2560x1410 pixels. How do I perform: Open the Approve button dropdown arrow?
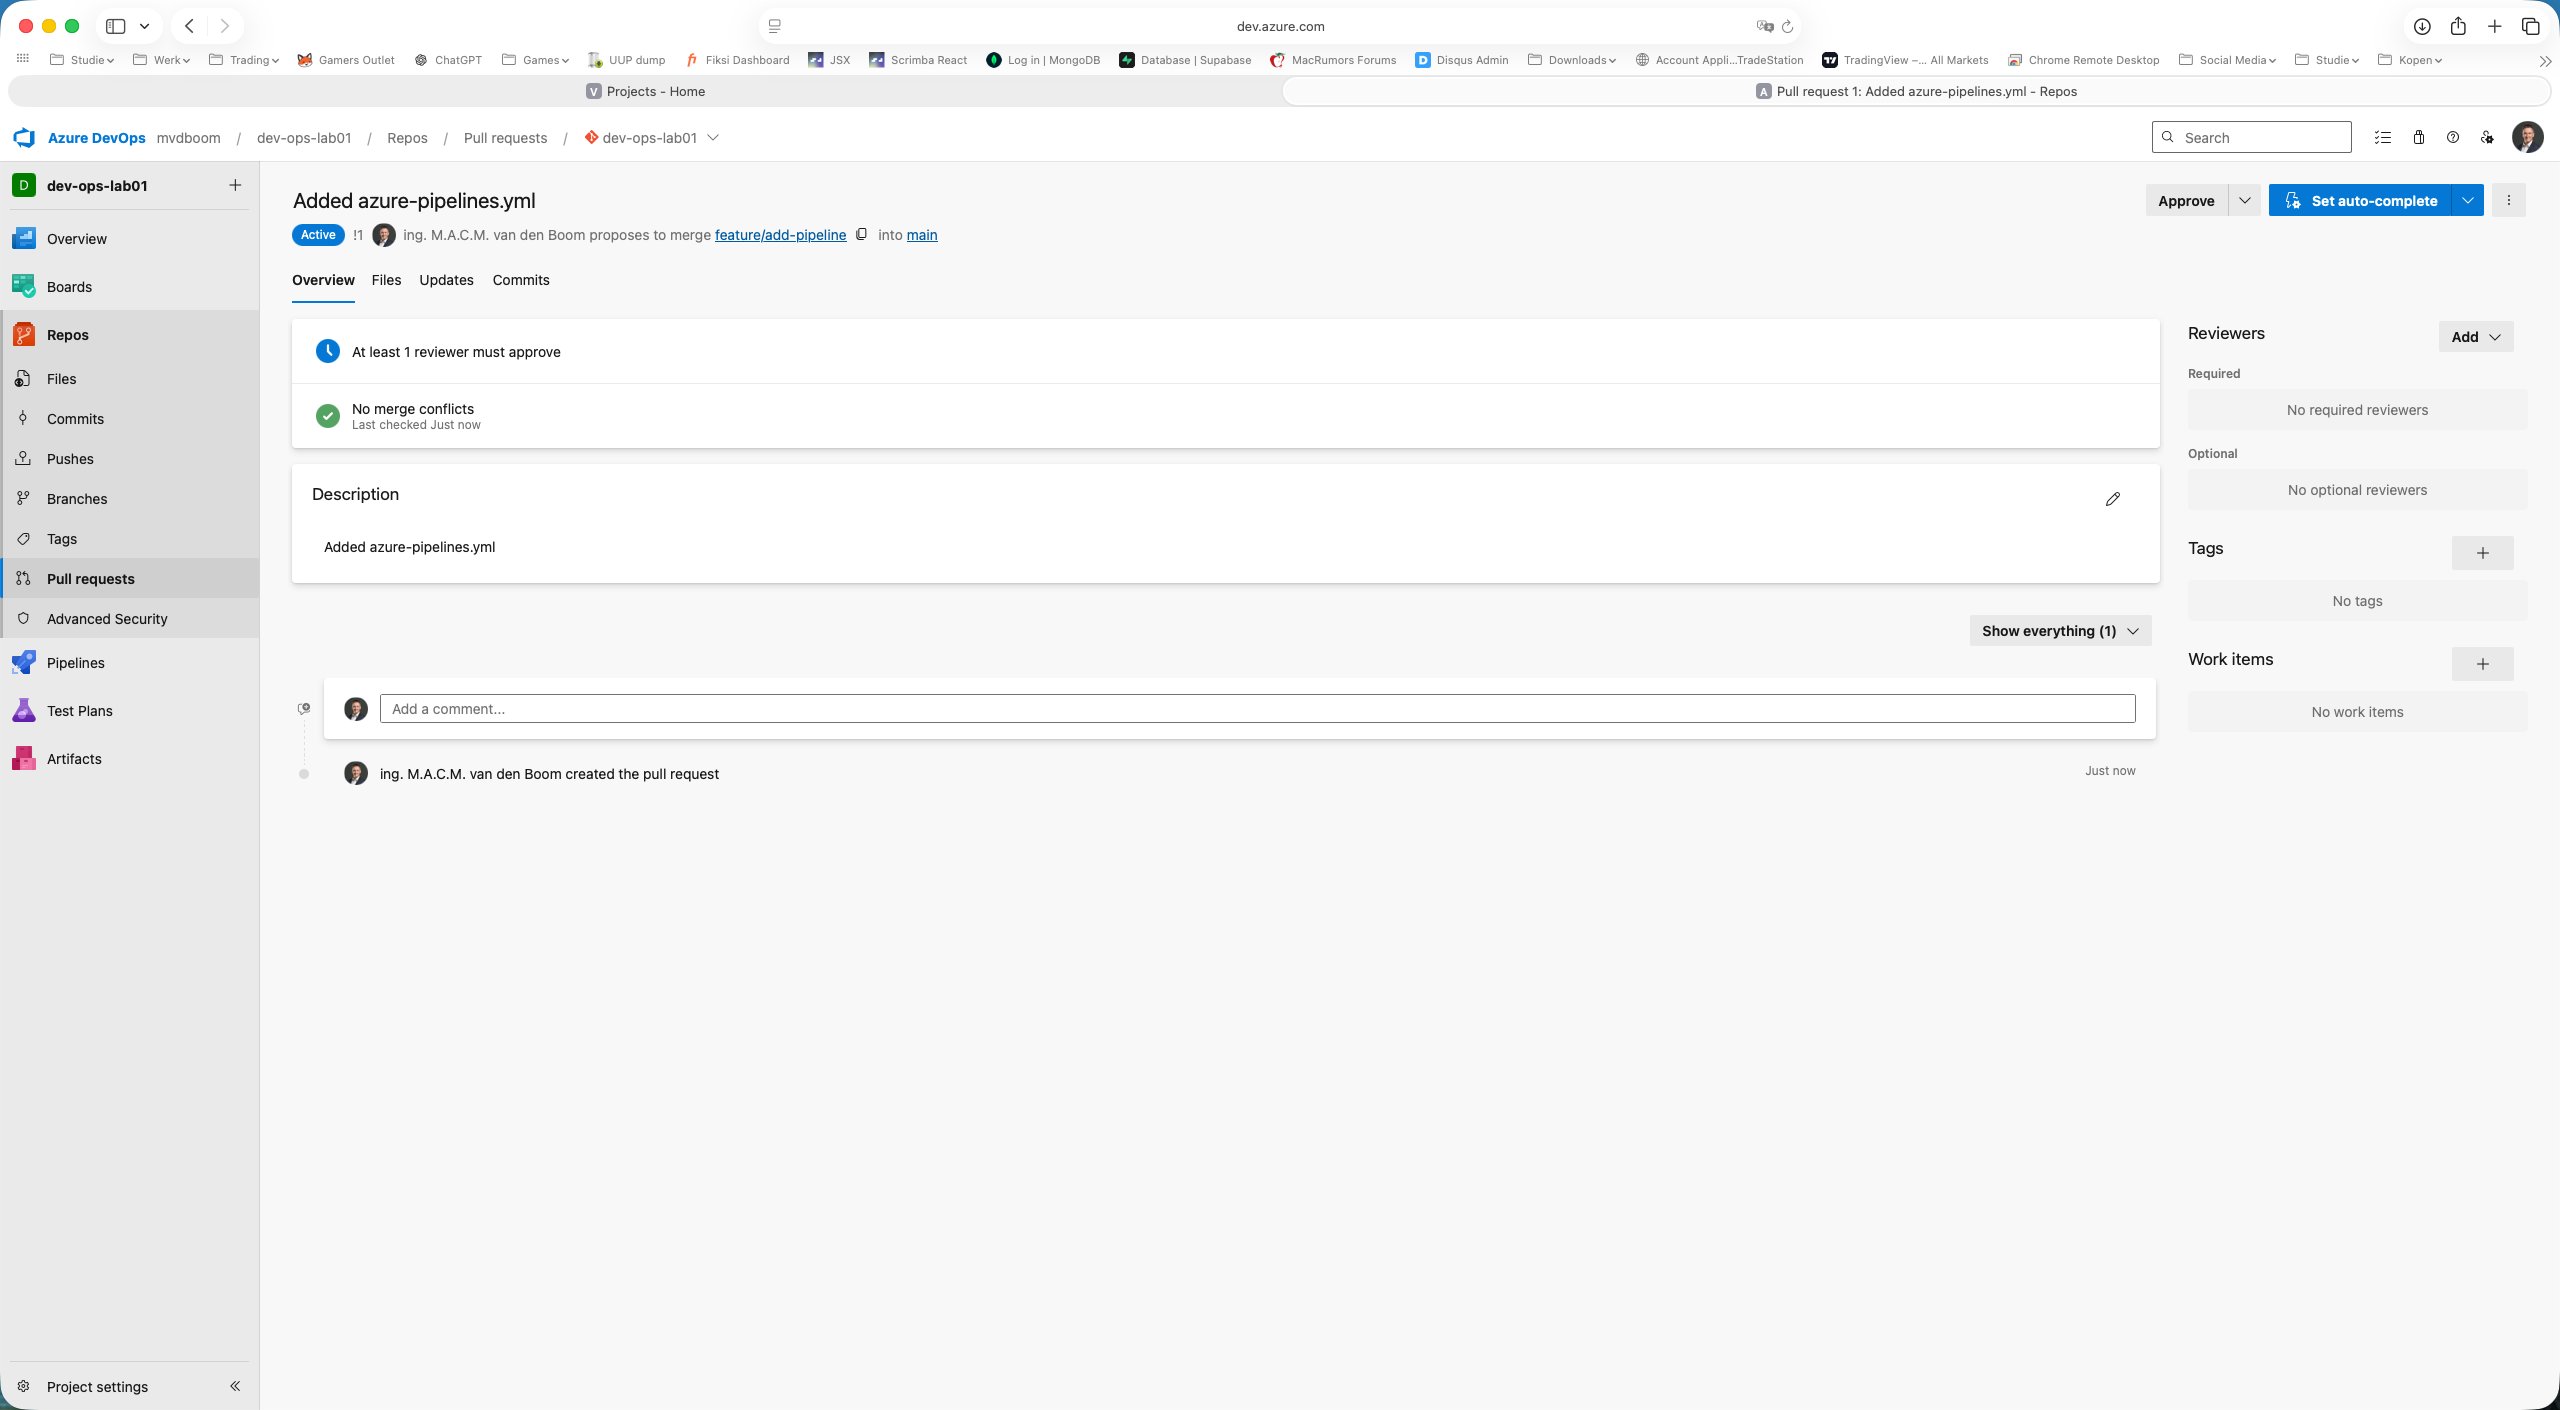(x=2246, y=199)
